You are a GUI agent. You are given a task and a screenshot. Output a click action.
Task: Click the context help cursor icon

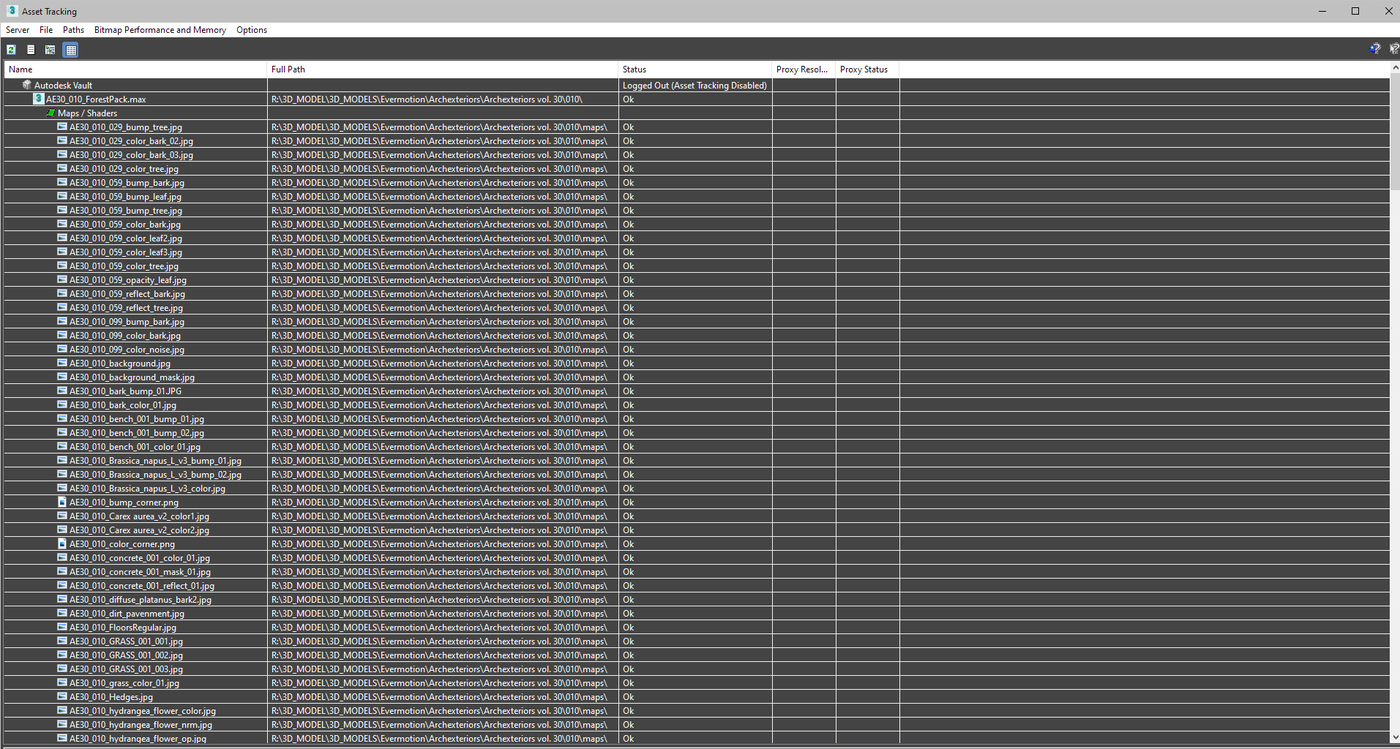(1394, 49)
